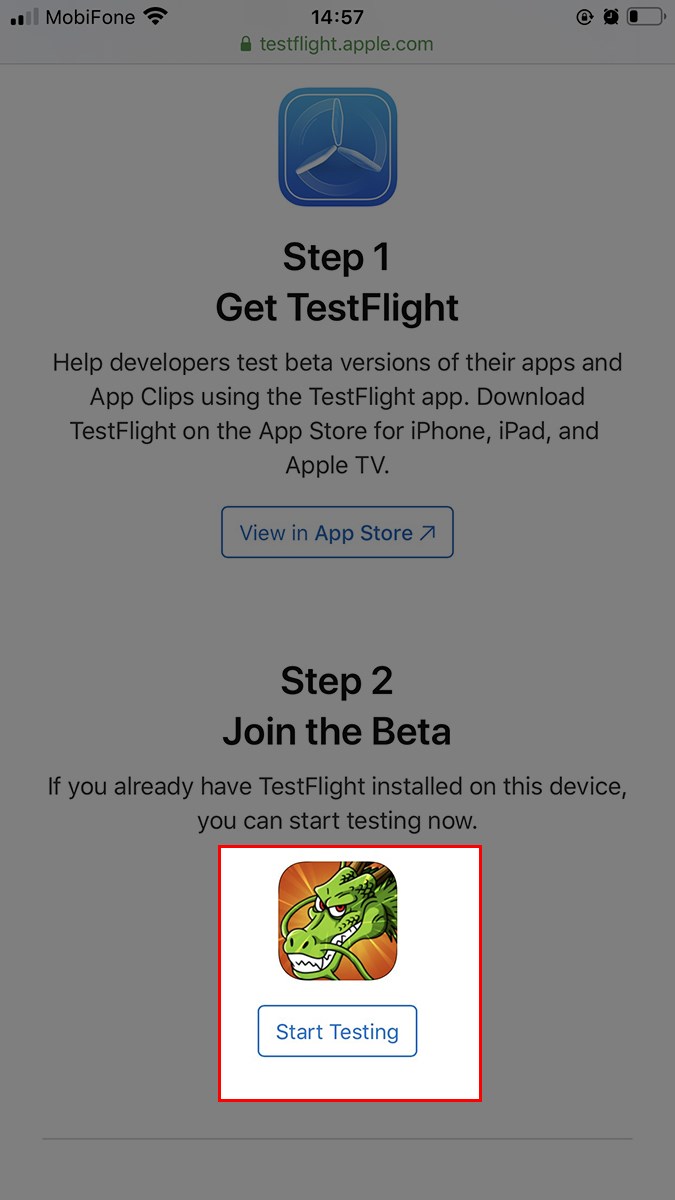The height and width of the screenshot is (1200, 675).
Task: Tap the paragraph about helping developers test
Action: click(337, 413)
